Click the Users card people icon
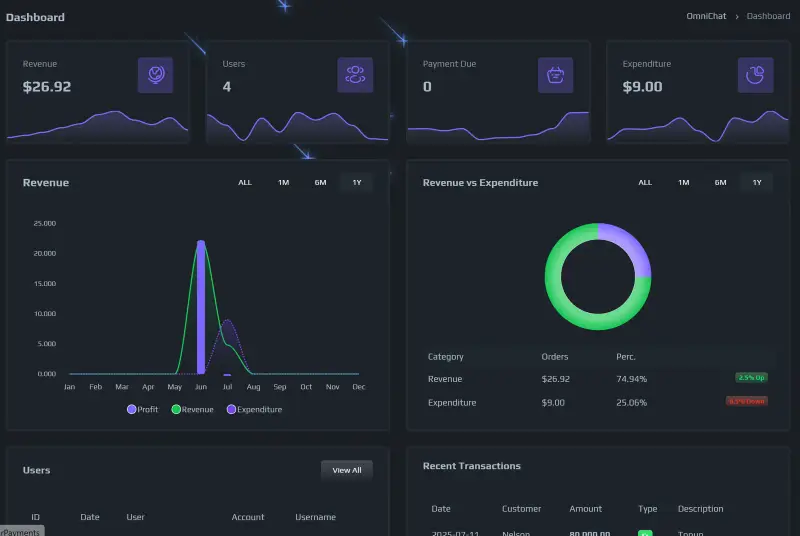The width and height of the screenshot is (800, 536). click(x=355, y=75)
